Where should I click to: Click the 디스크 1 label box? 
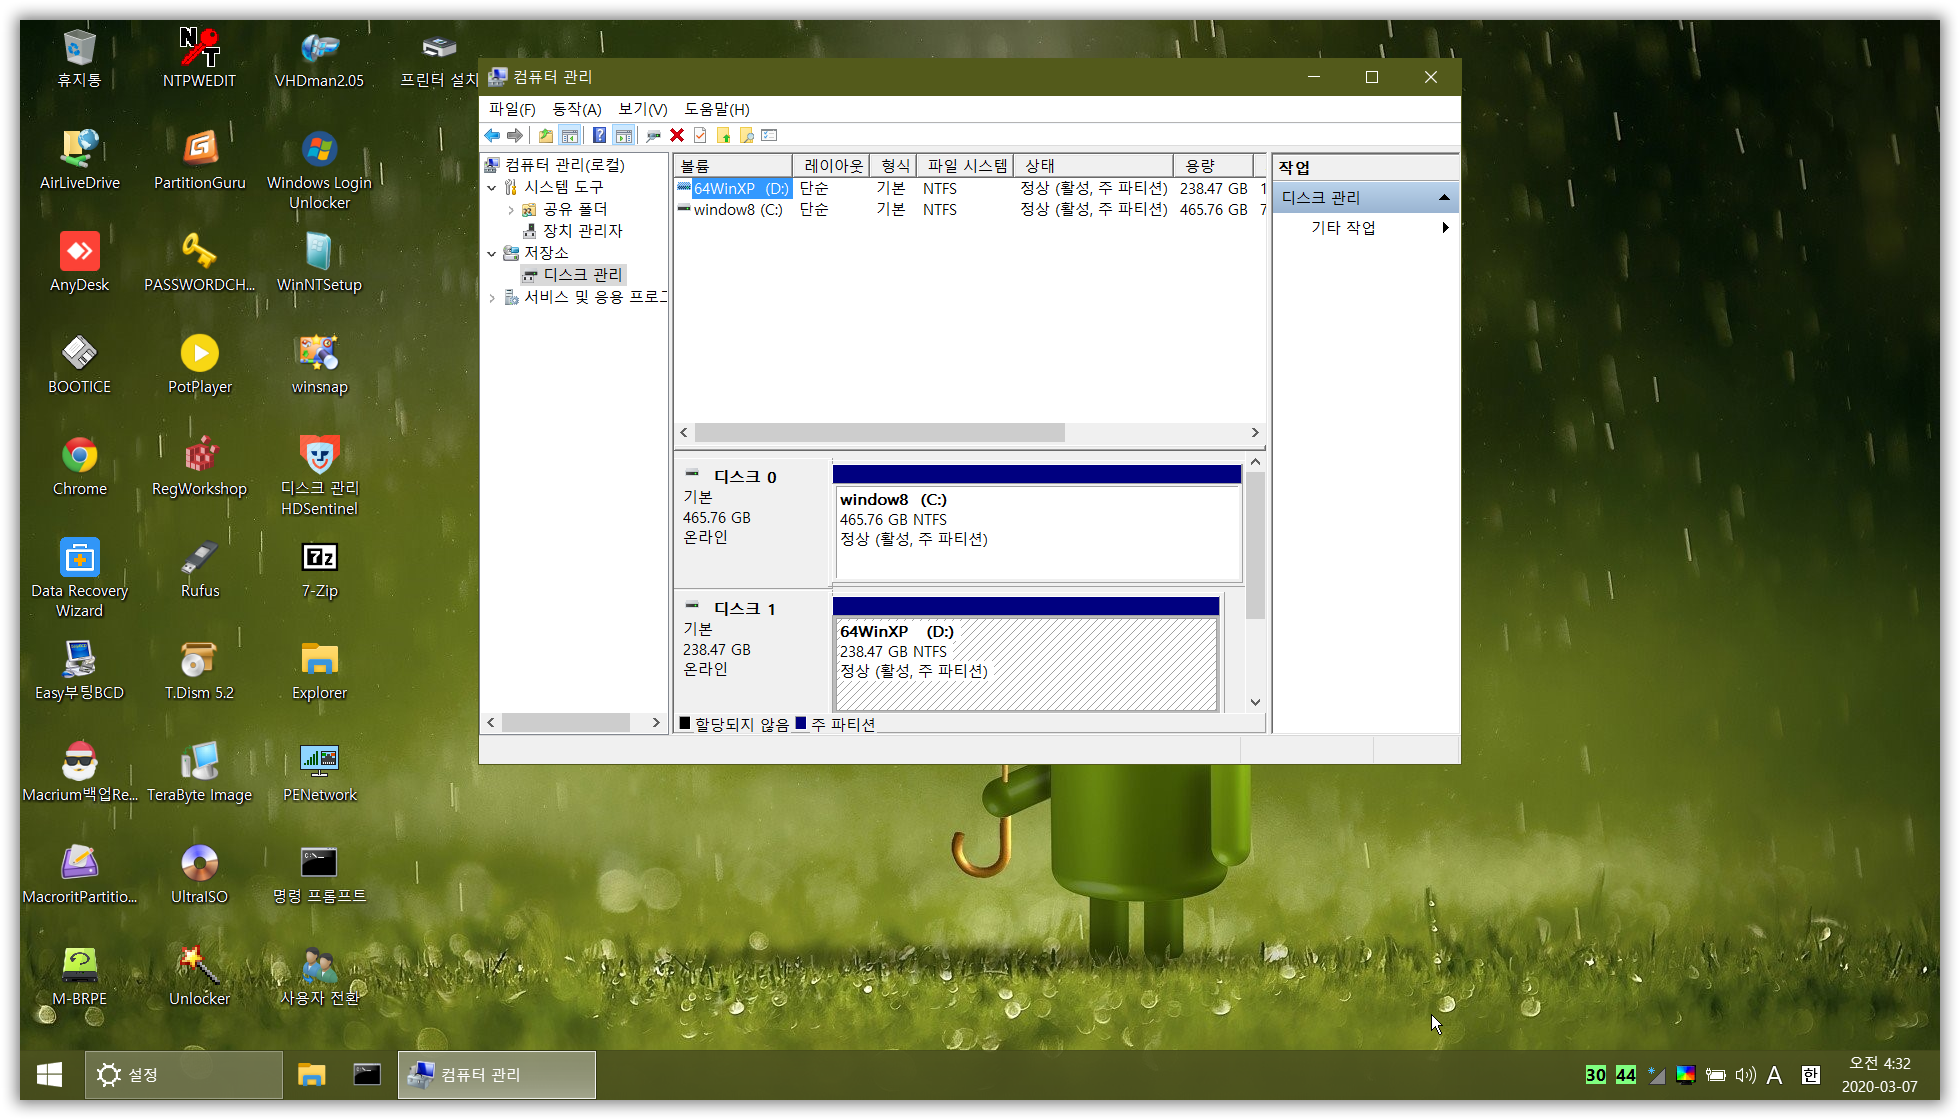(753, 652)
